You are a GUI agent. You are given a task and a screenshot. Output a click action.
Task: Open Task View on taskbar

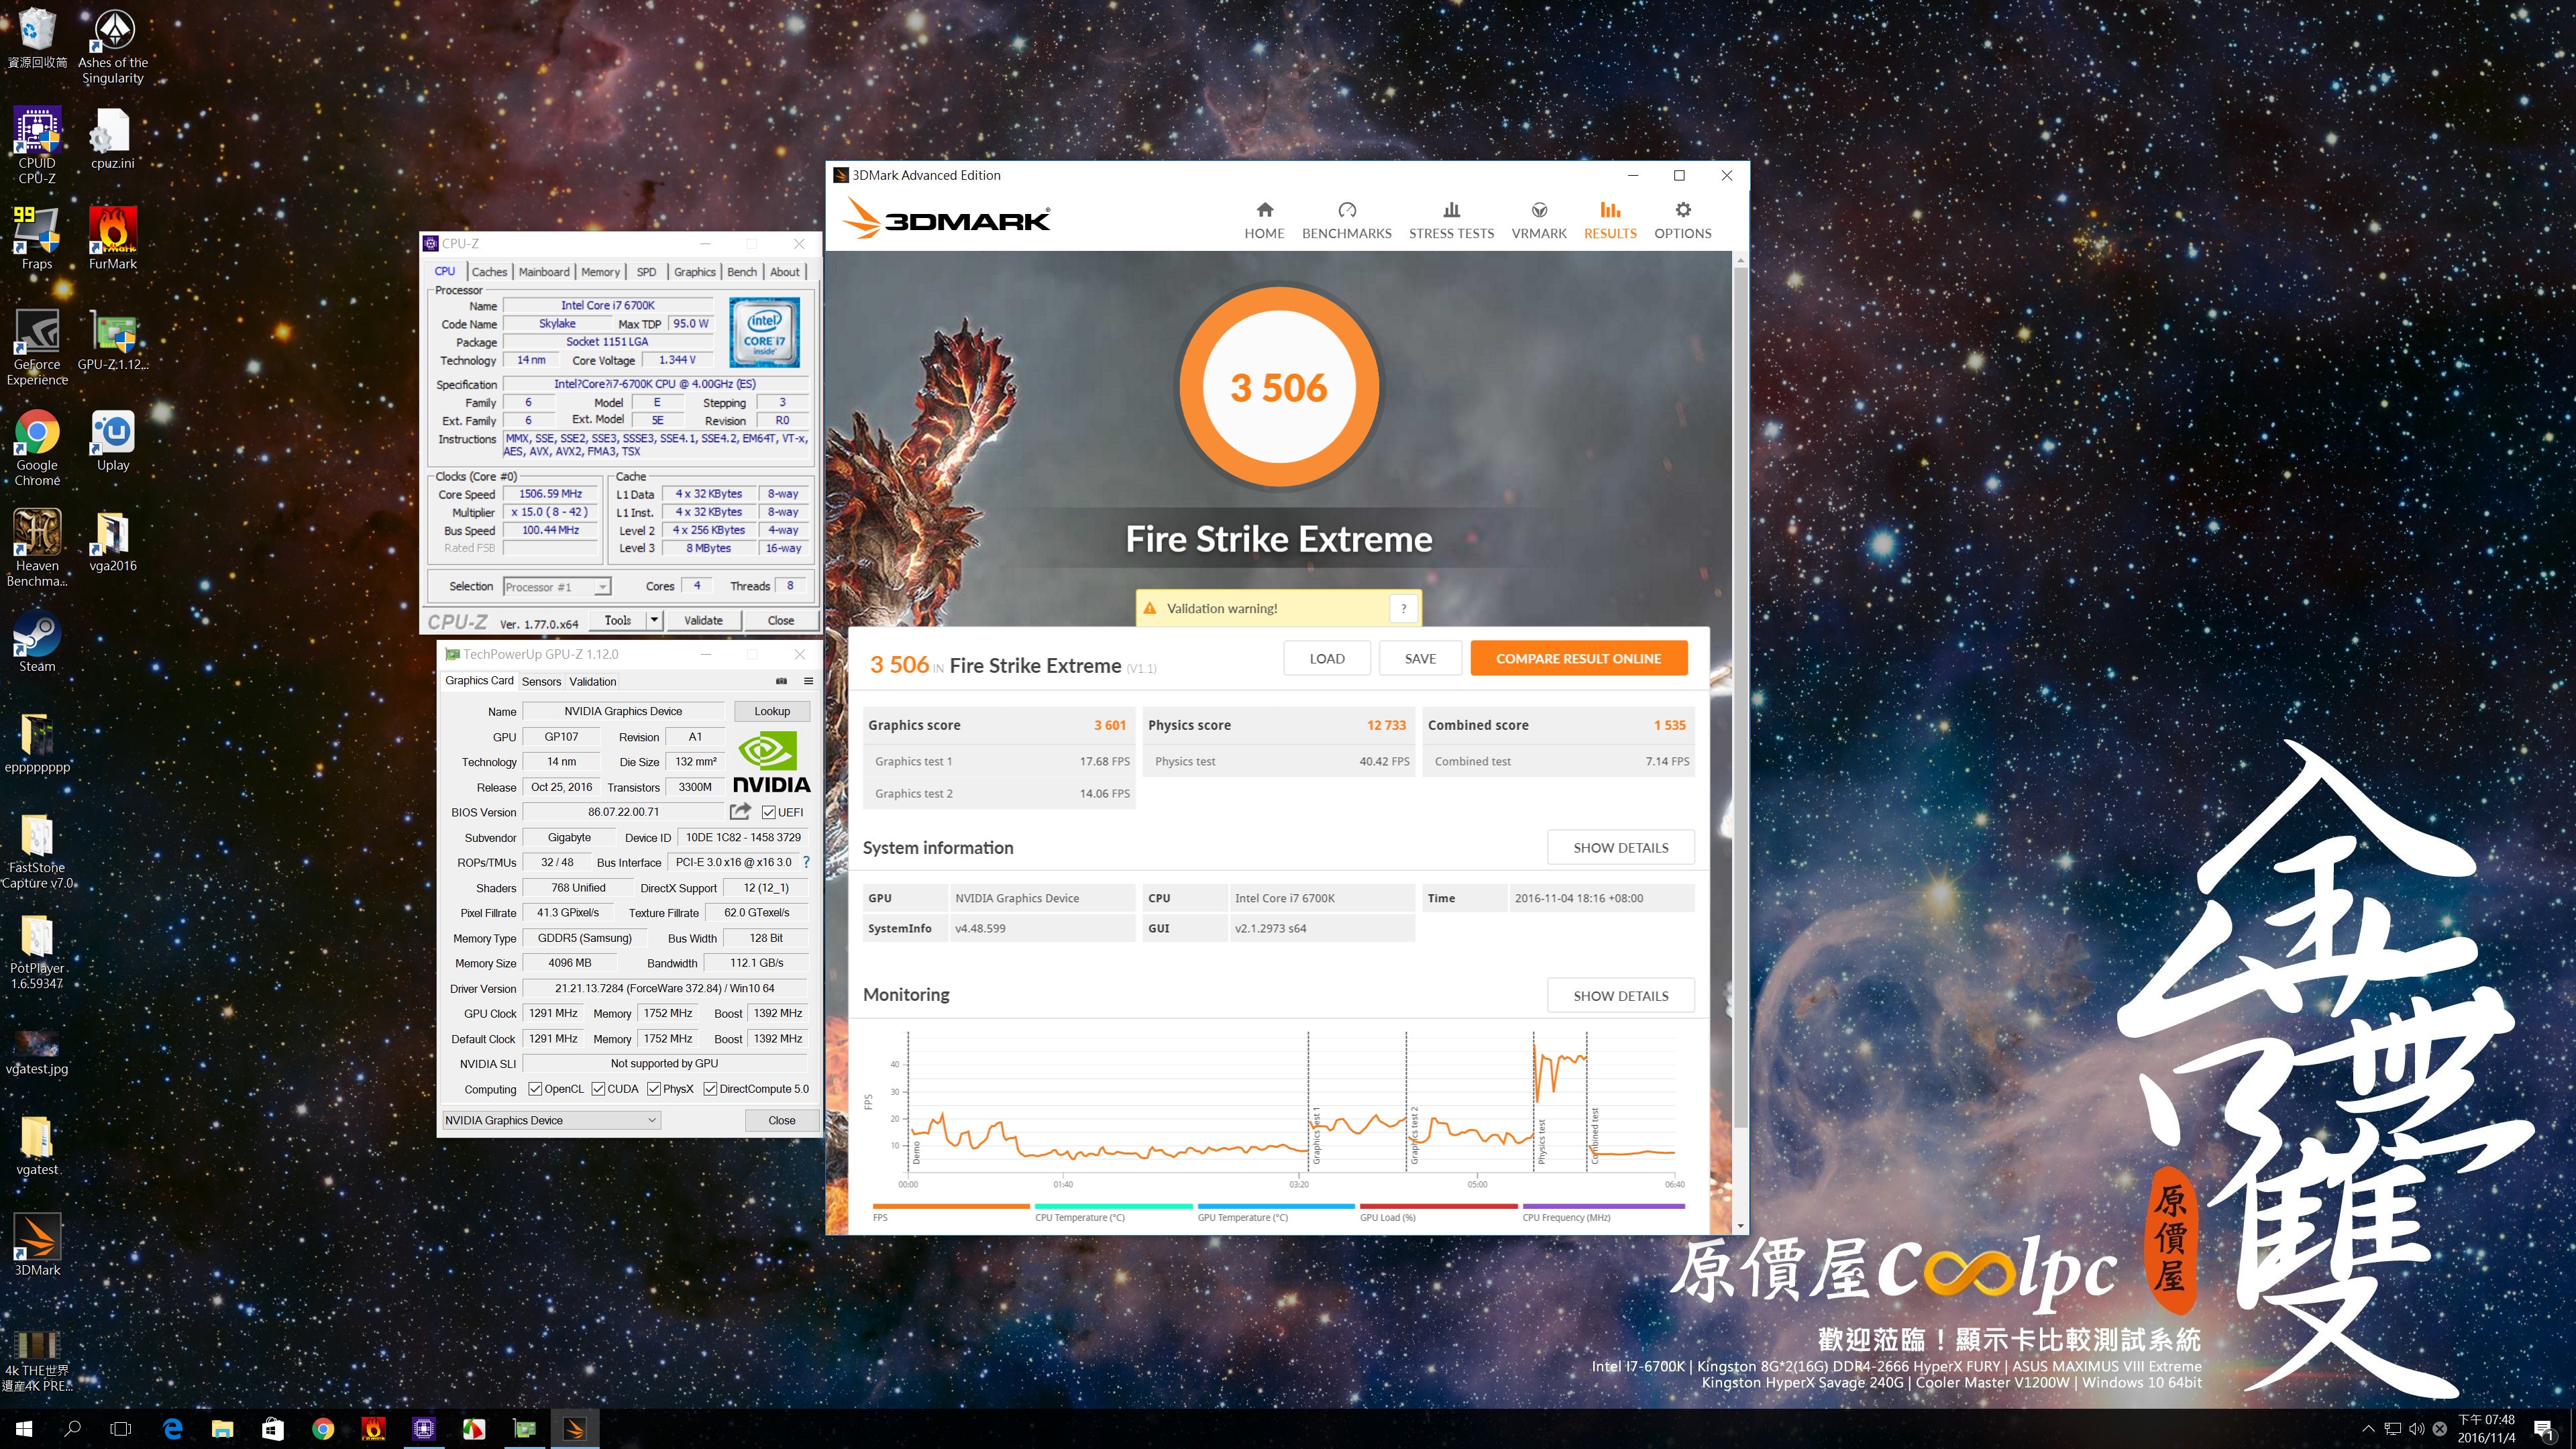pyautogui.click(x=120, y=1428)
